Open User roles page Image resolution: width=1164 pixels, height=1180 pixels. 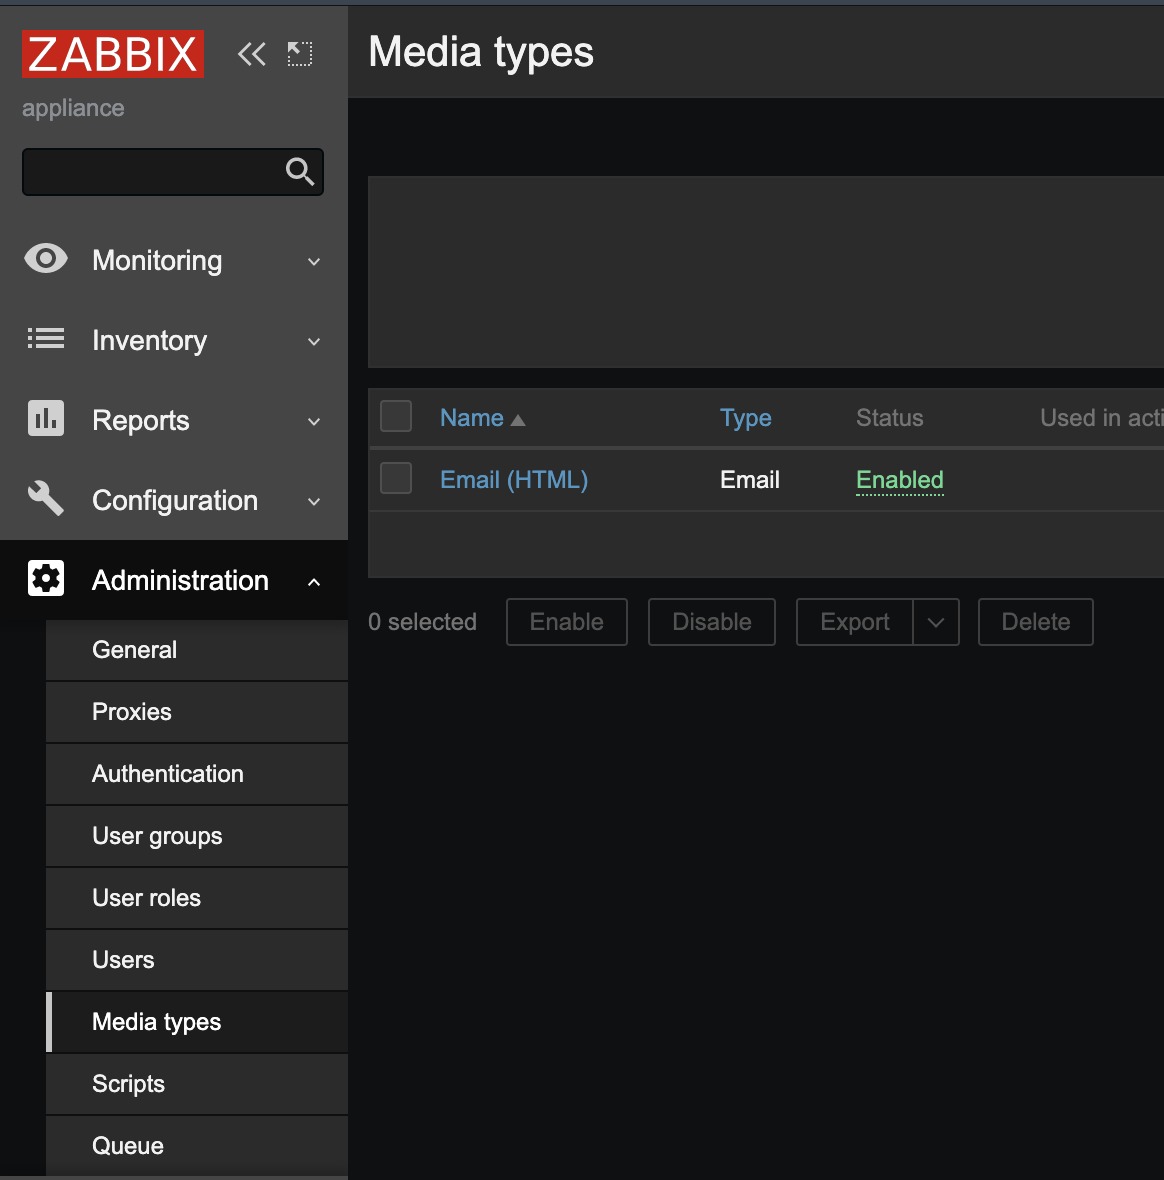[197, 898]
